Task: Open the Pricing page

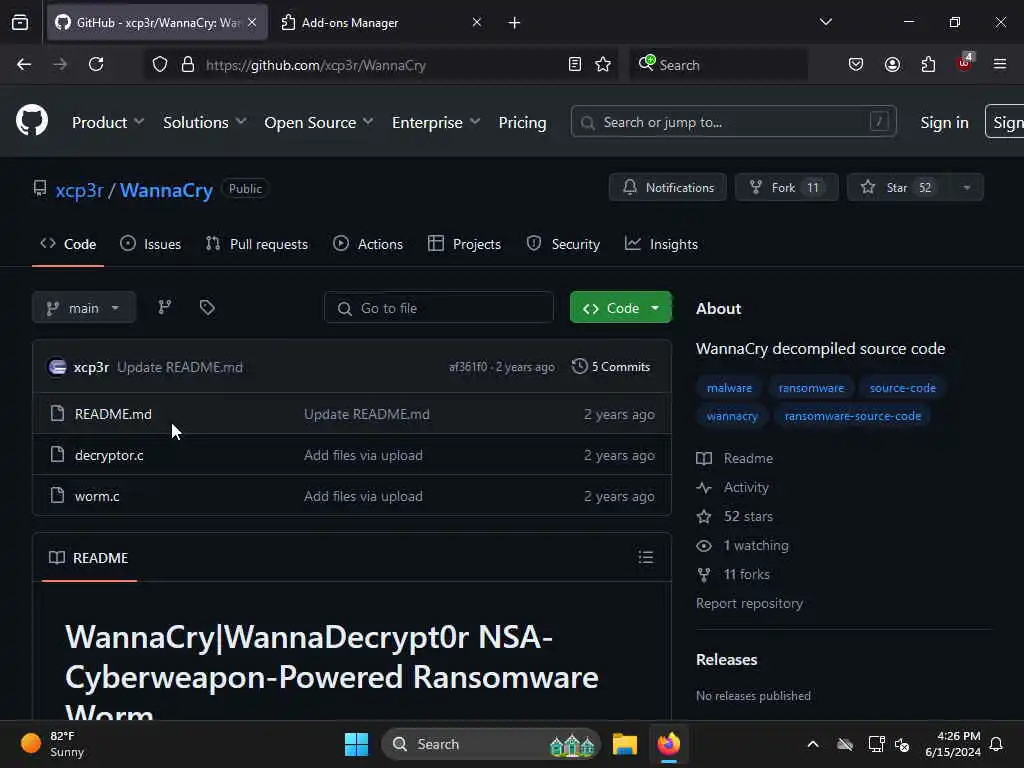Action: (522, 122)
